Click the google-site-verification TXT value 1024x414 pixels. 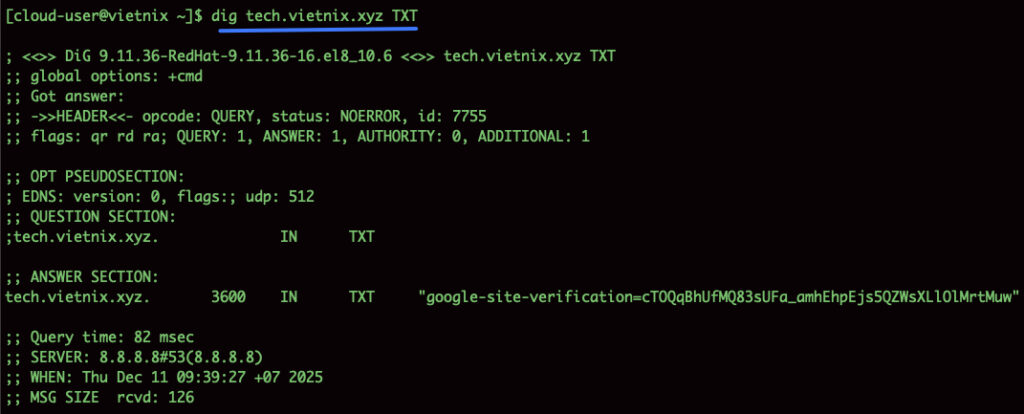[719, 297]
